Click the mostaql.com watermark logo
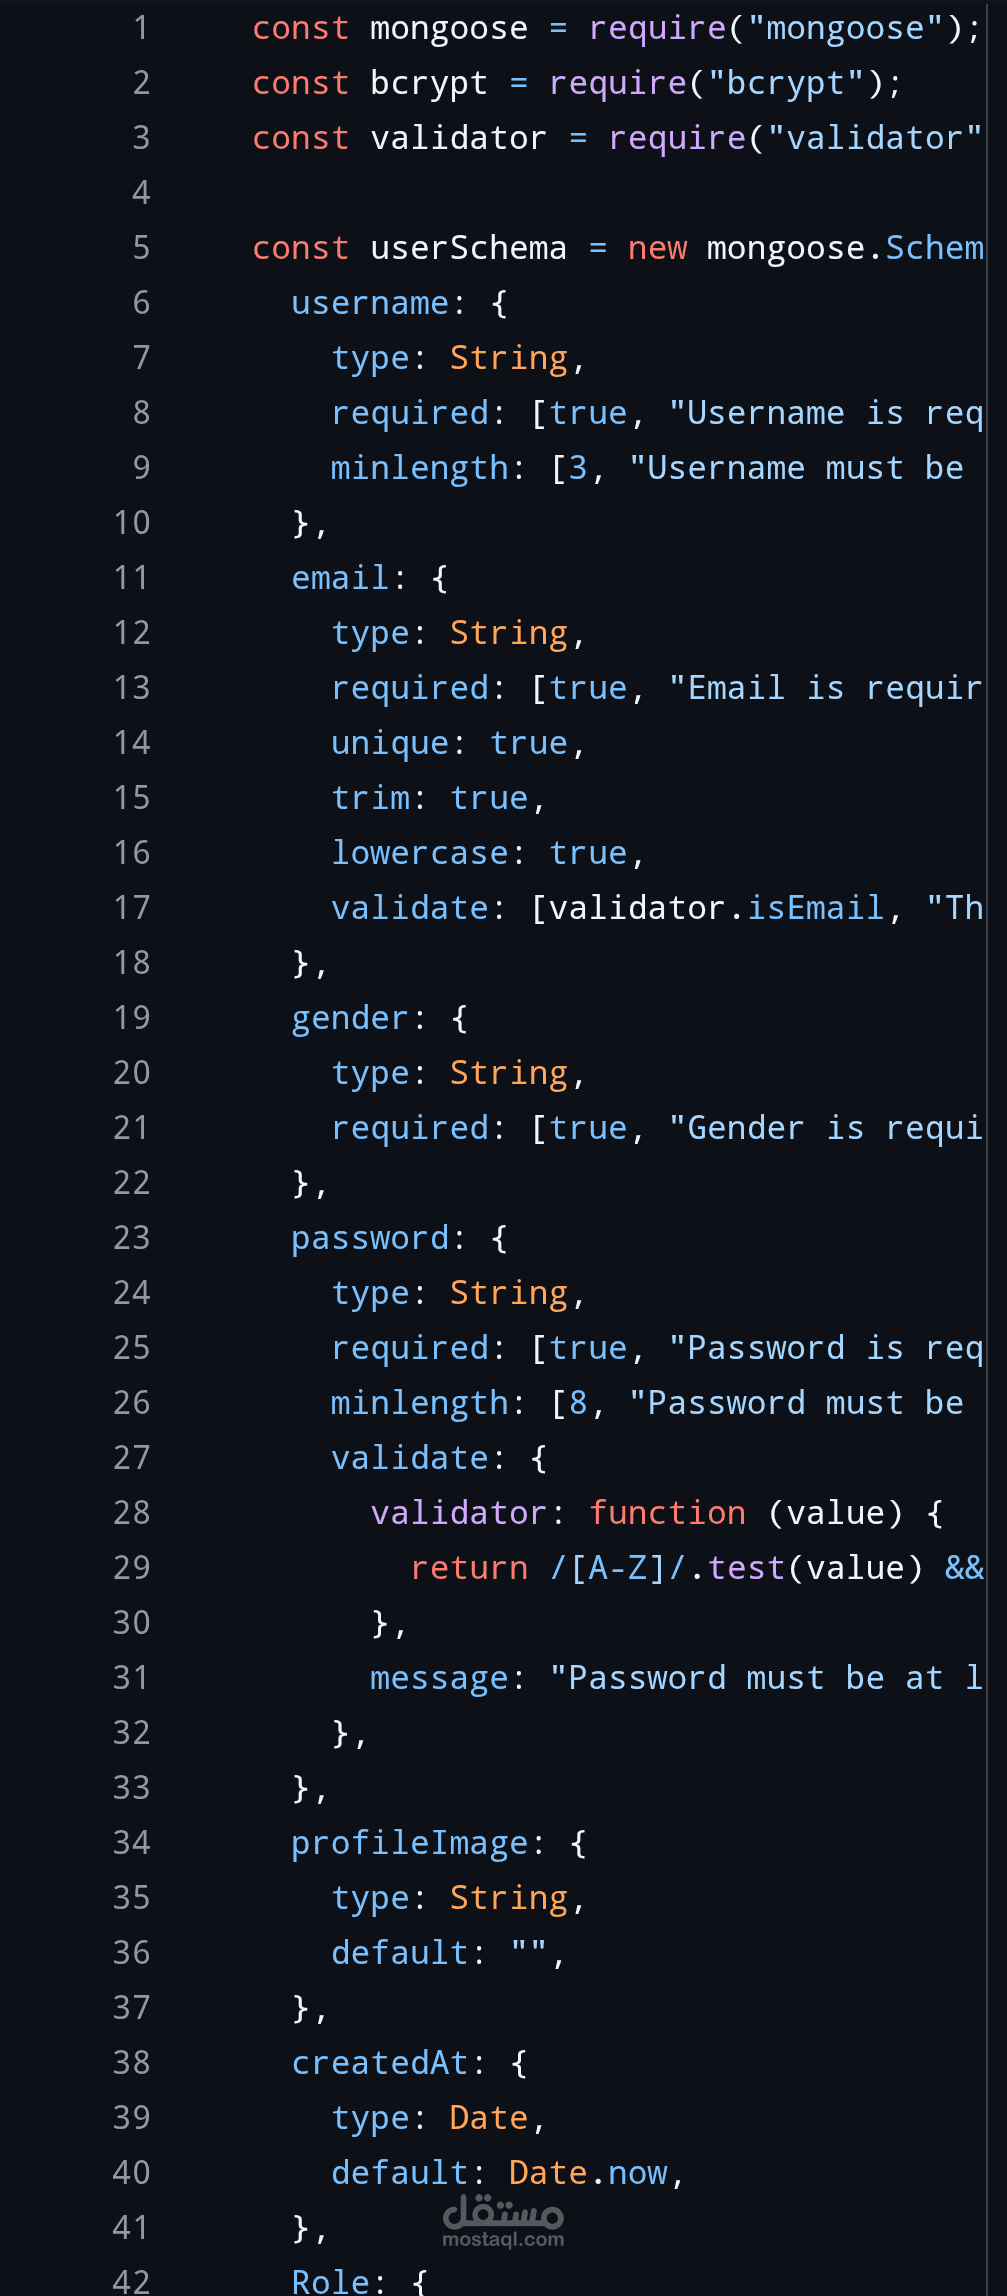The height and width of the screenshot is (2296, 1007). pos(503,2222)
